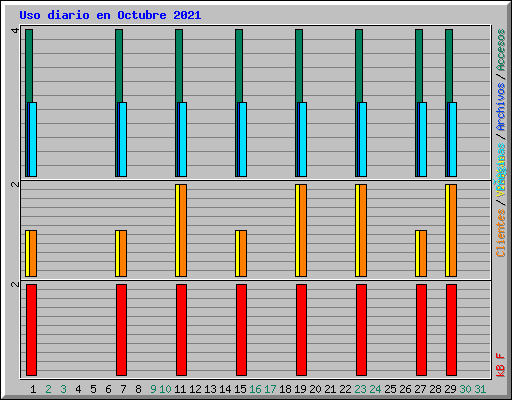Select the red KB F bar for day 15

click(241, 330)
